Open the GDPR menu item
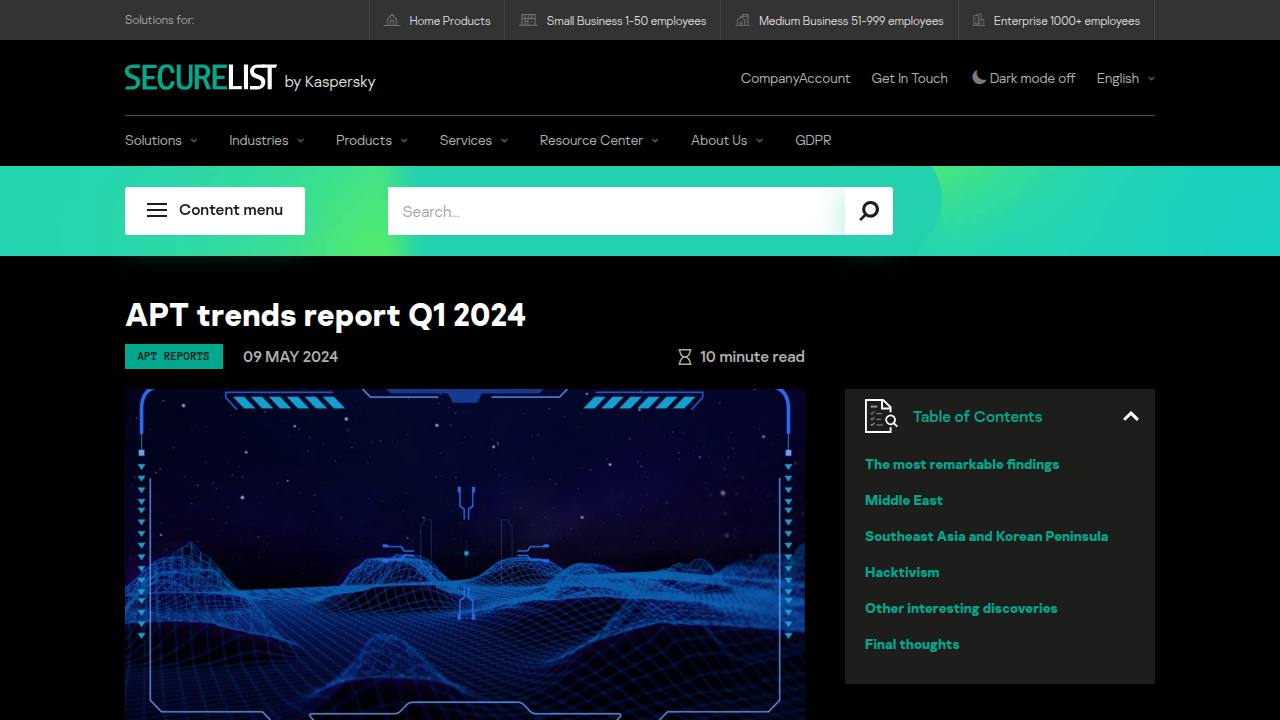This screenshot has width=1280, height=720. (813, 140)
